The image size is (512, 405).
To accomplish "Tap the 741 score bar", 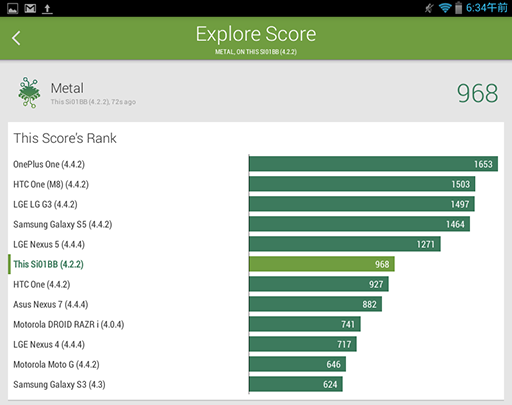I will pos(305,324).
